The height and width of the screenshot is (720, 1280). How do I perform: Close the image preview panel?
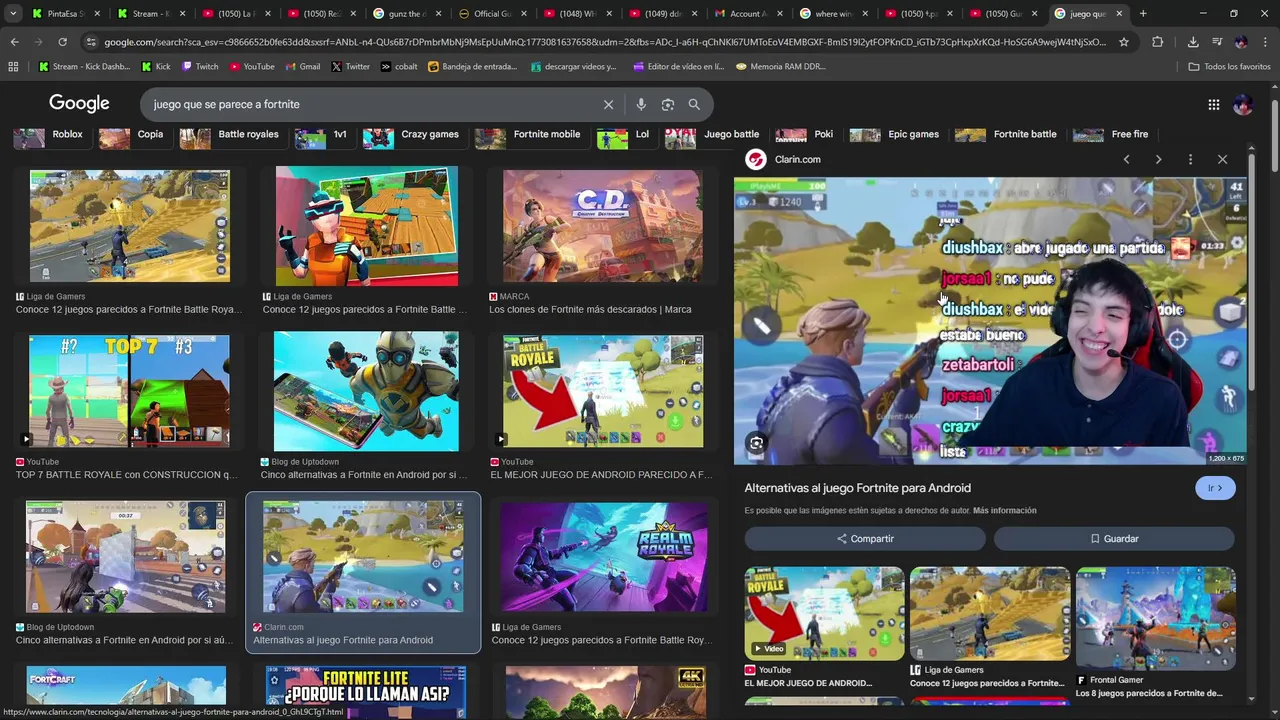coord(1222,159)
